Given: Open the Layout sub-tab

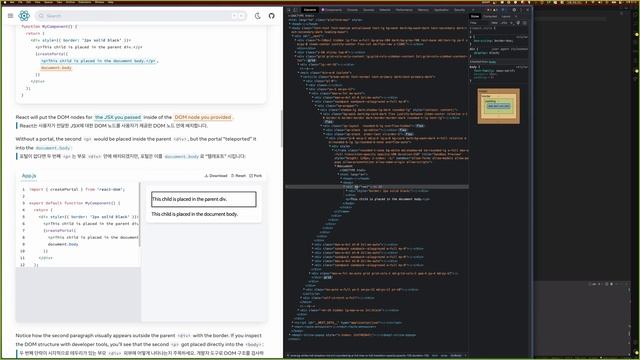Looking at the screenshot, I should [x=506, y=16].
